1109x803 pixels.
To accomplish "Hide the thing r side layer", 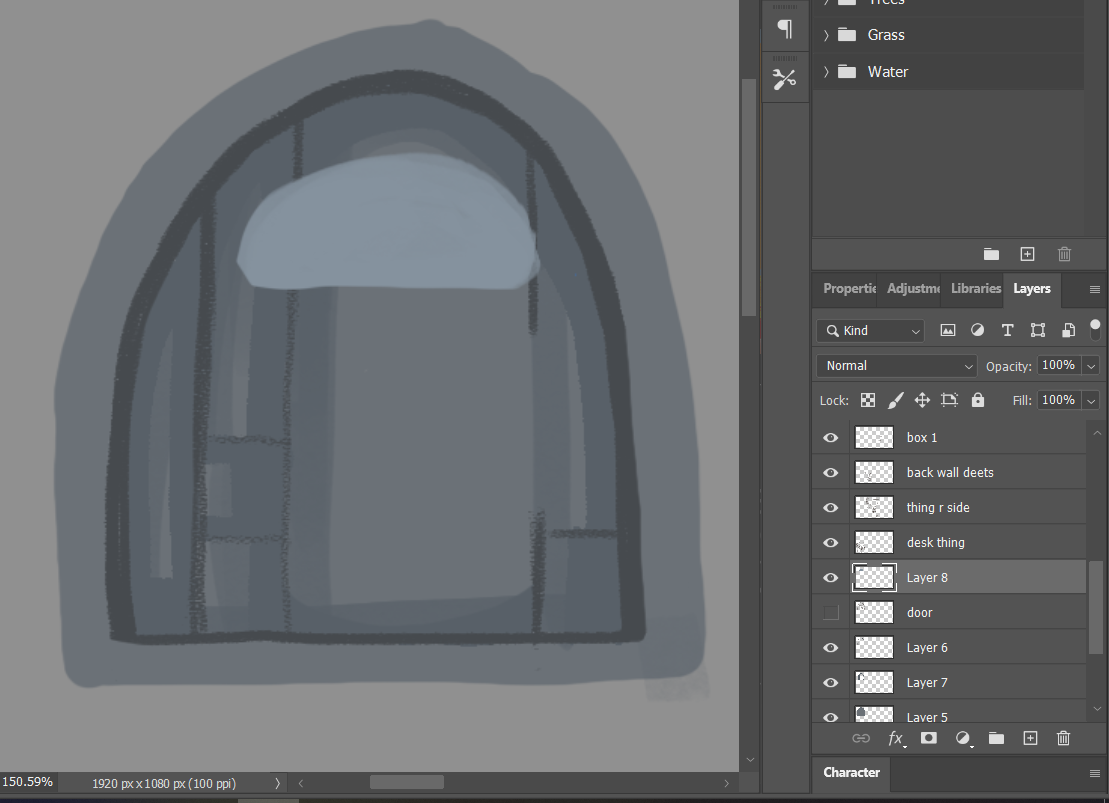I will (x=830, y=508).
